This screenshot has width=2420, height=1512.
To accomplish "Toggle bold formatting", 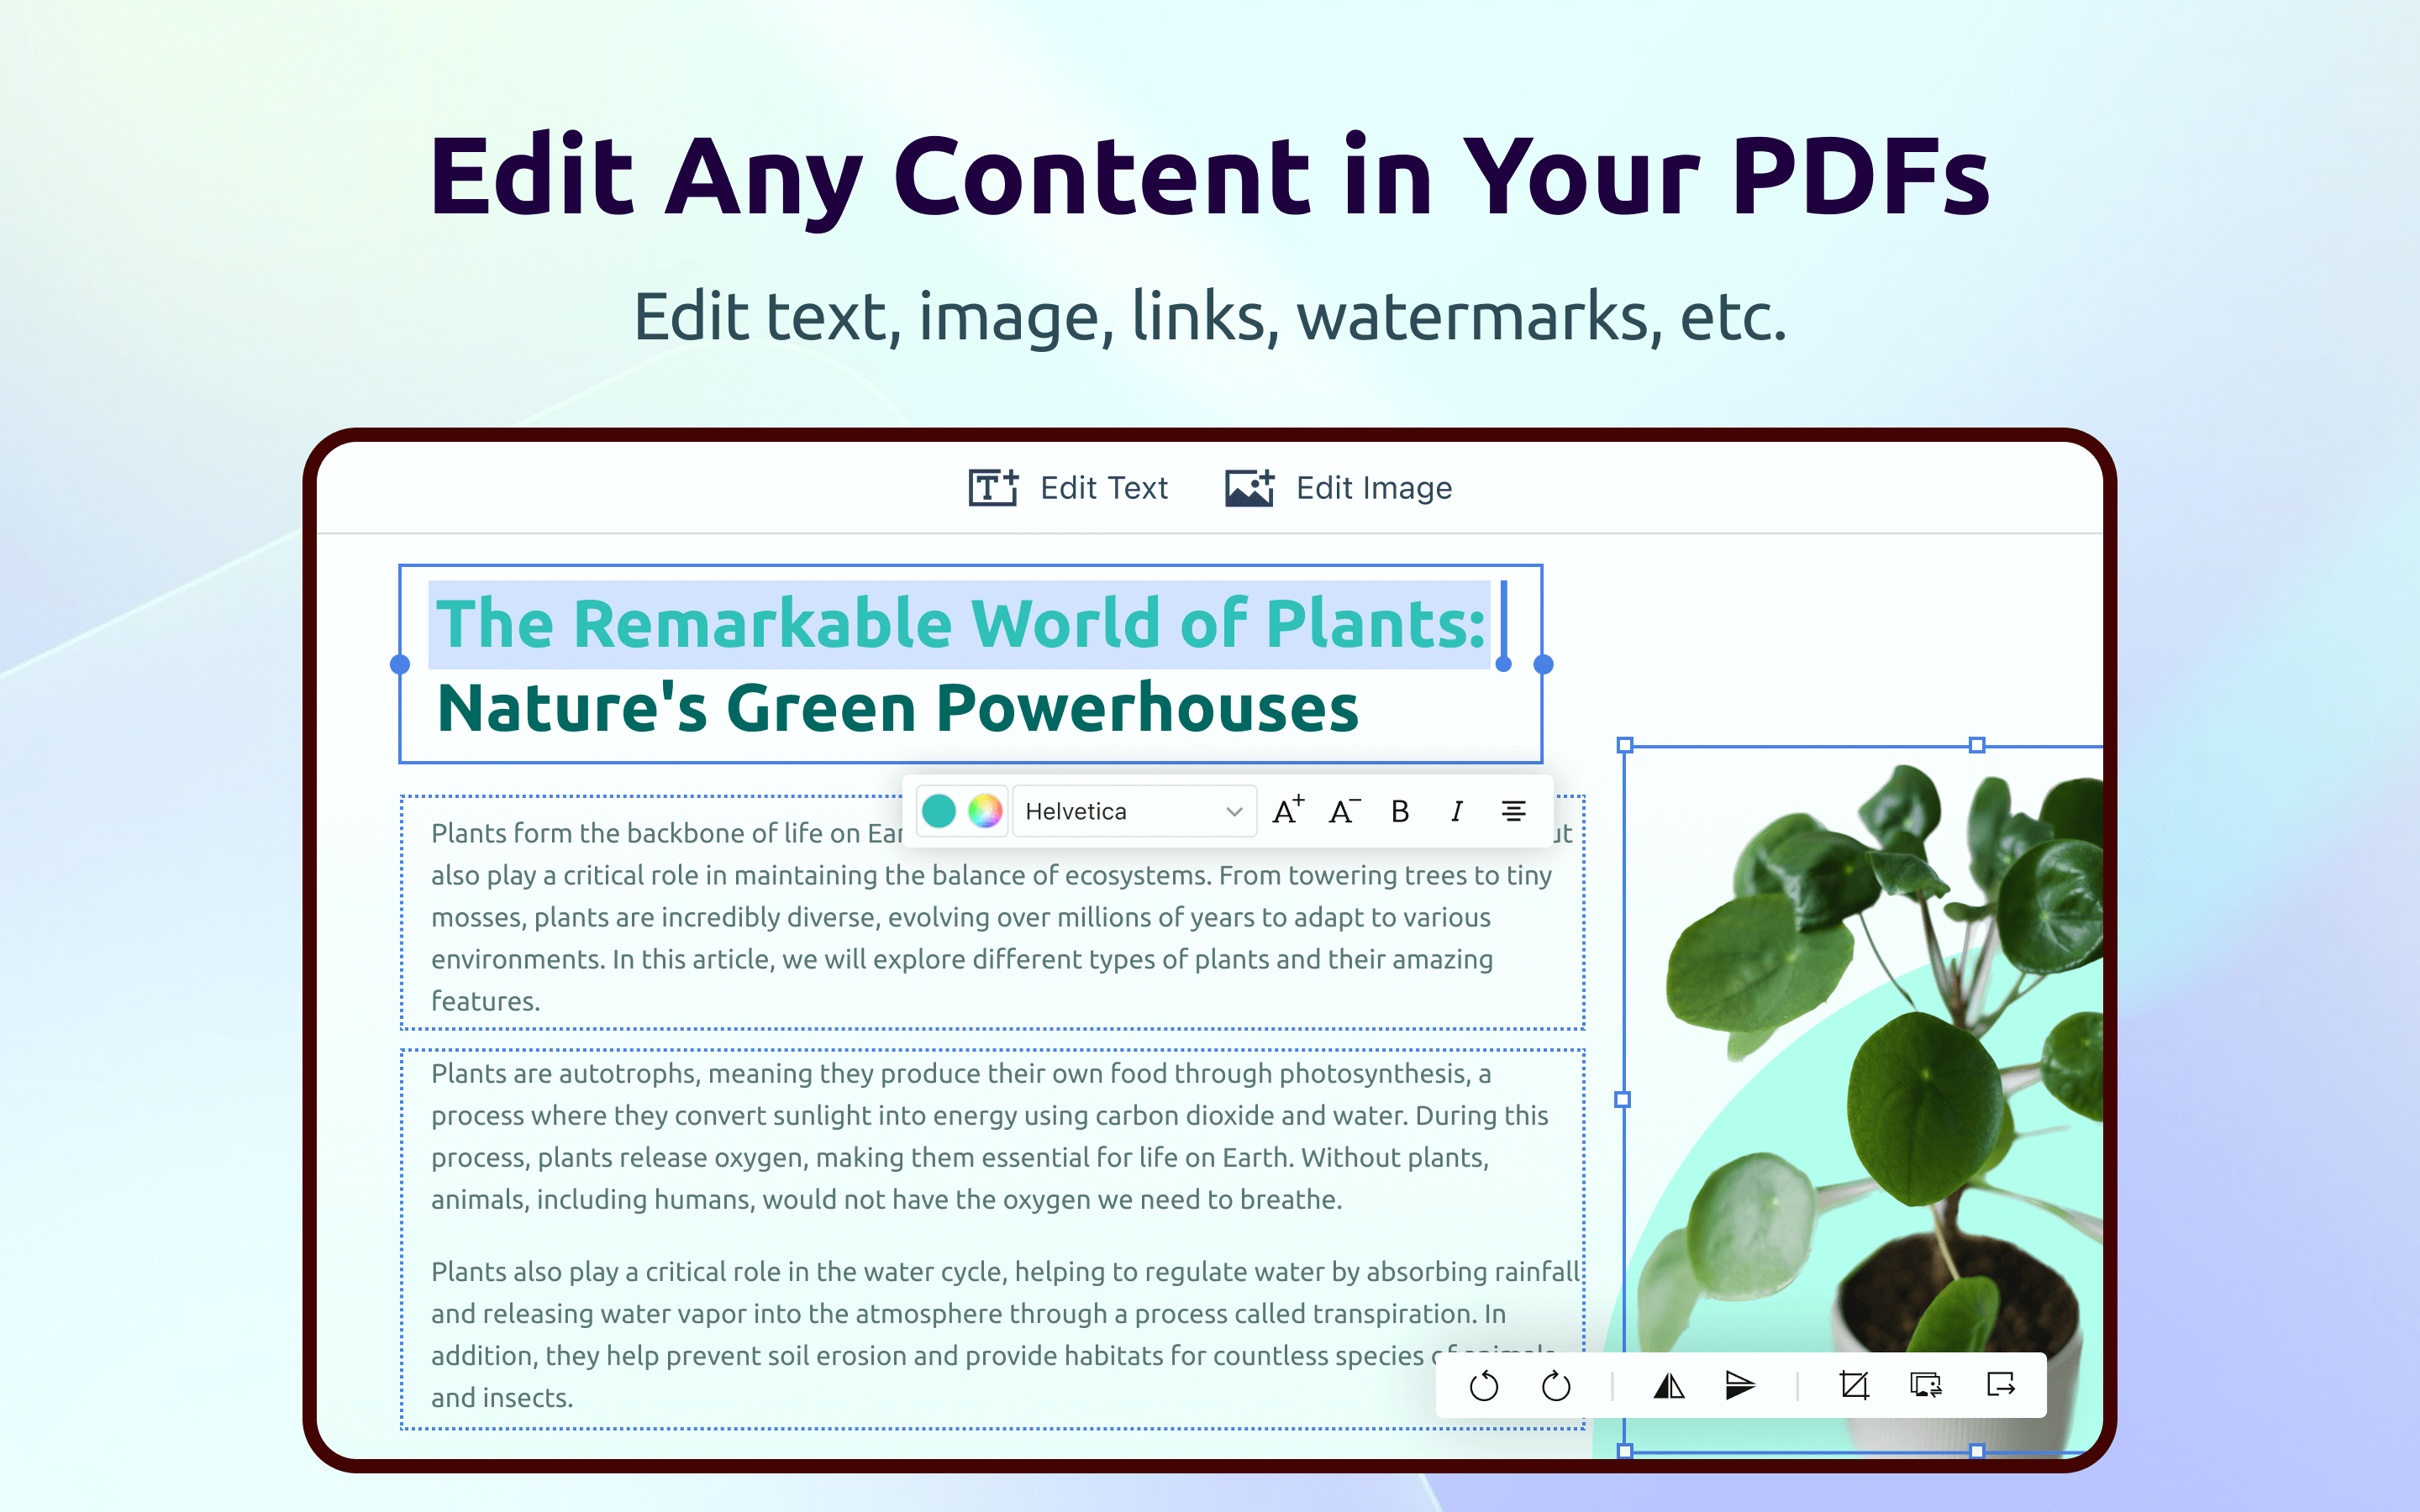I will (x=1400, y=811).
